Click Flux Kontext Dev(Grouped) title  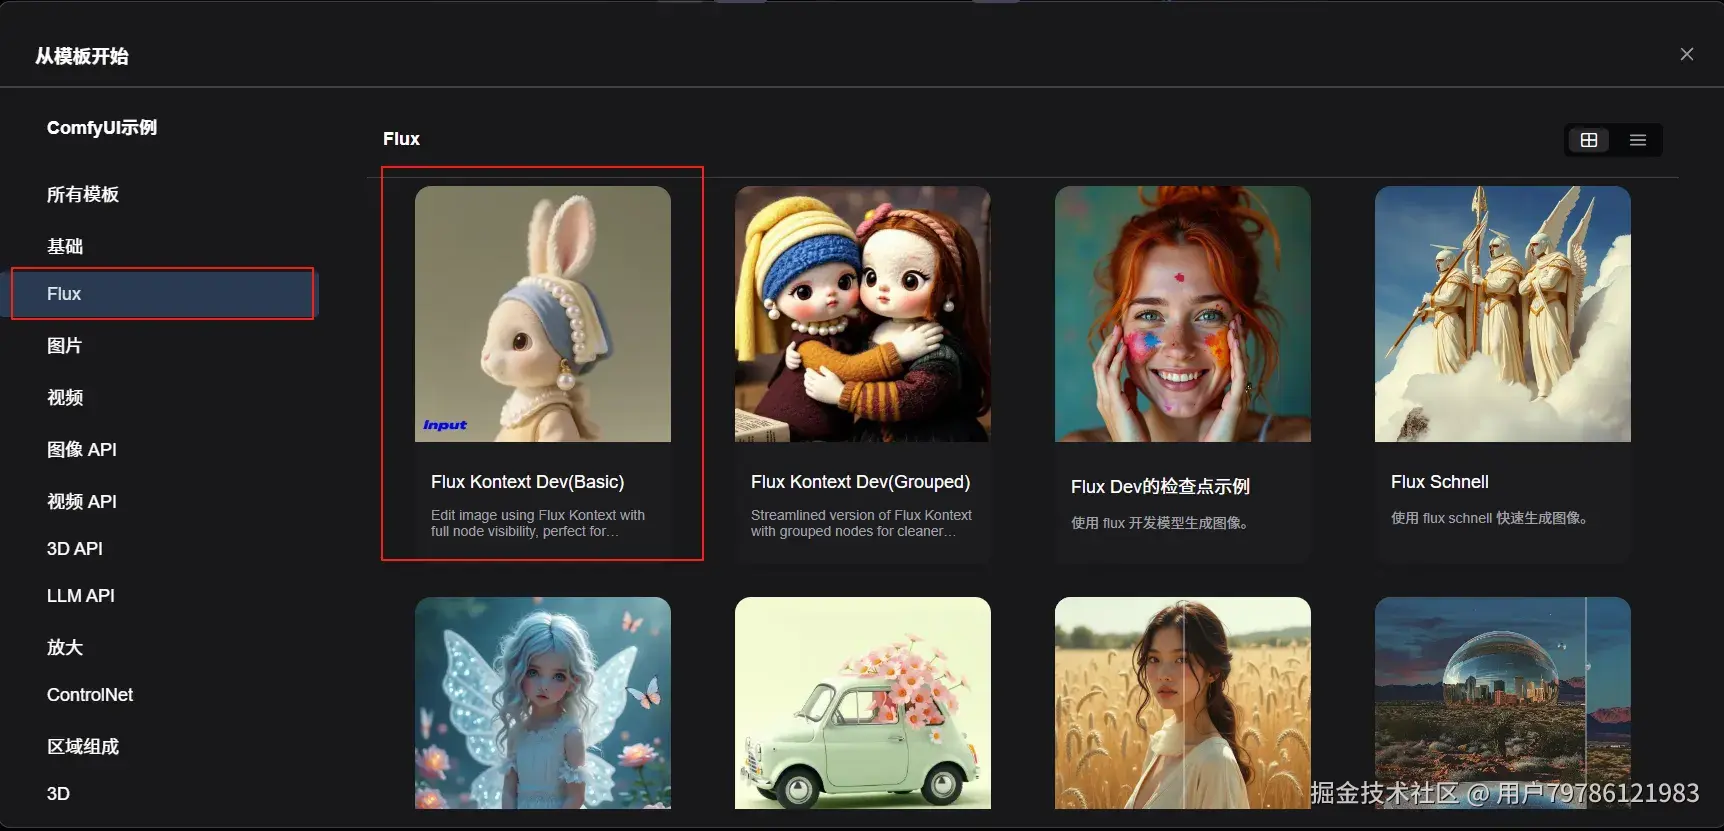pyautogui.click(x=861, y=482)
